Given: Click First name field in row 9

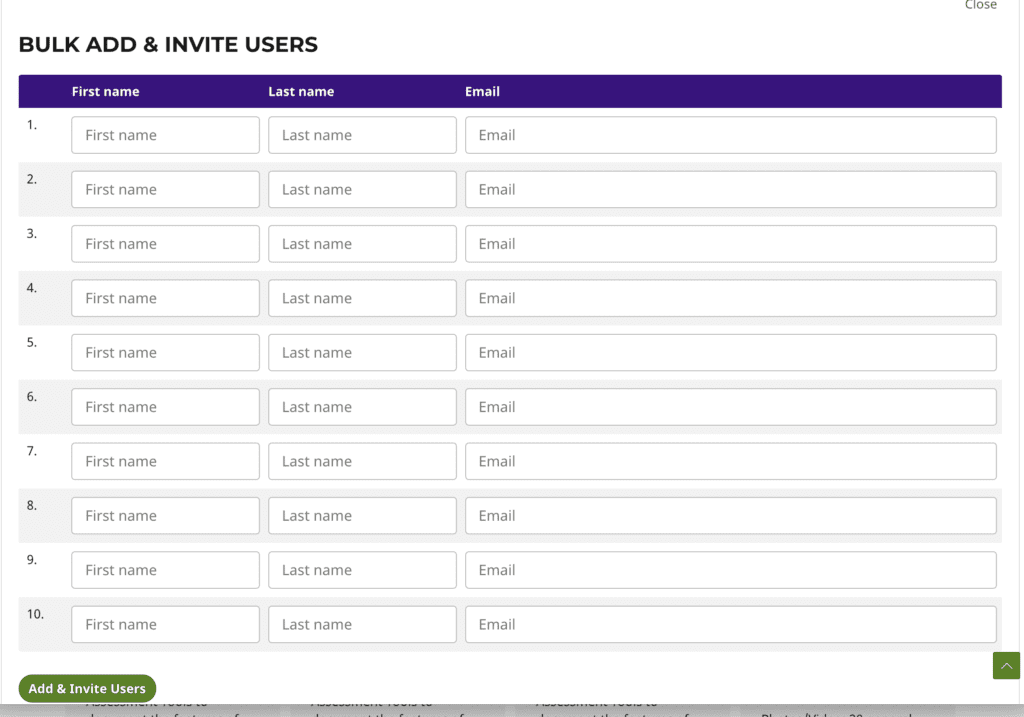Looking at the screenshot, I should (x=165, y=570).
